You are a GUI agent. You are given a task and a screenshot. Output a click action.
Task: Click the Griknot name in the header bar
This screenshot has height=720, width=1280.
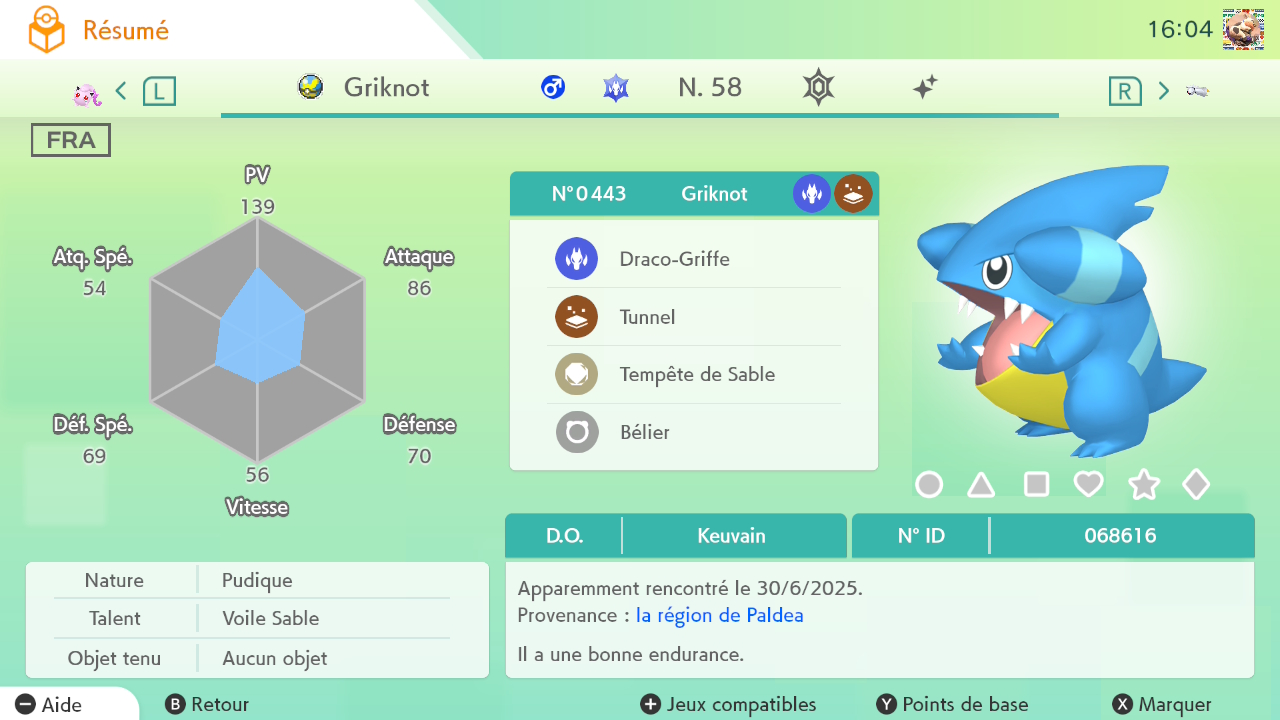(x=386, y=87)
